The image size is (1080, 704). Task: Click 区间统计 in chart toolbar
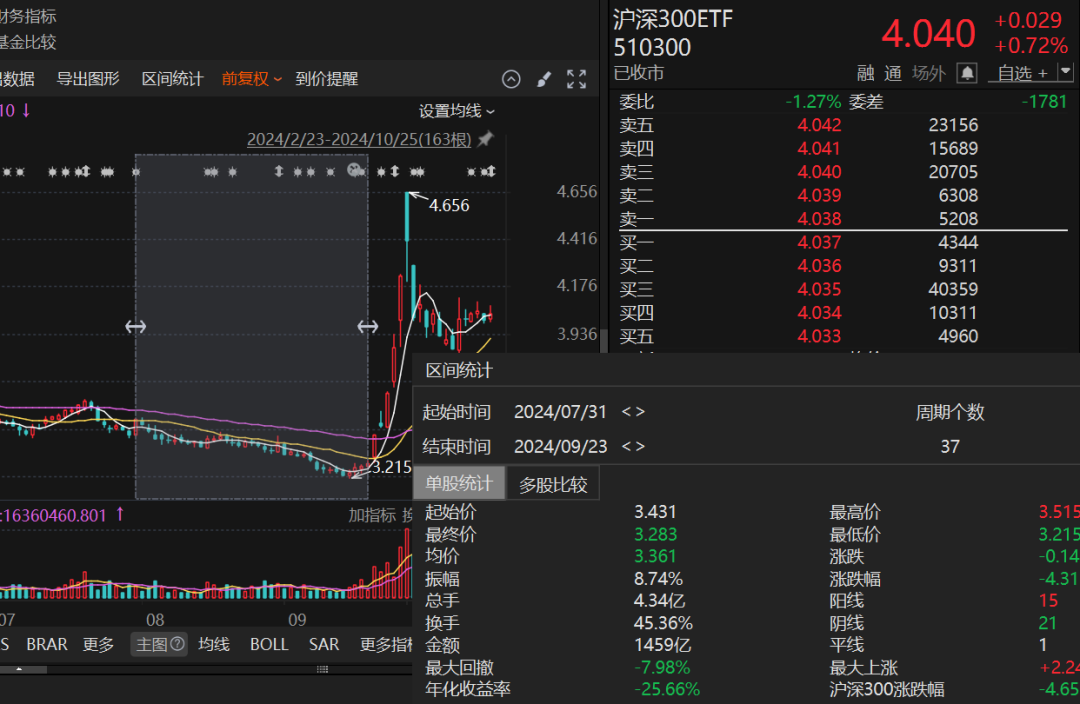coord(172,79)
